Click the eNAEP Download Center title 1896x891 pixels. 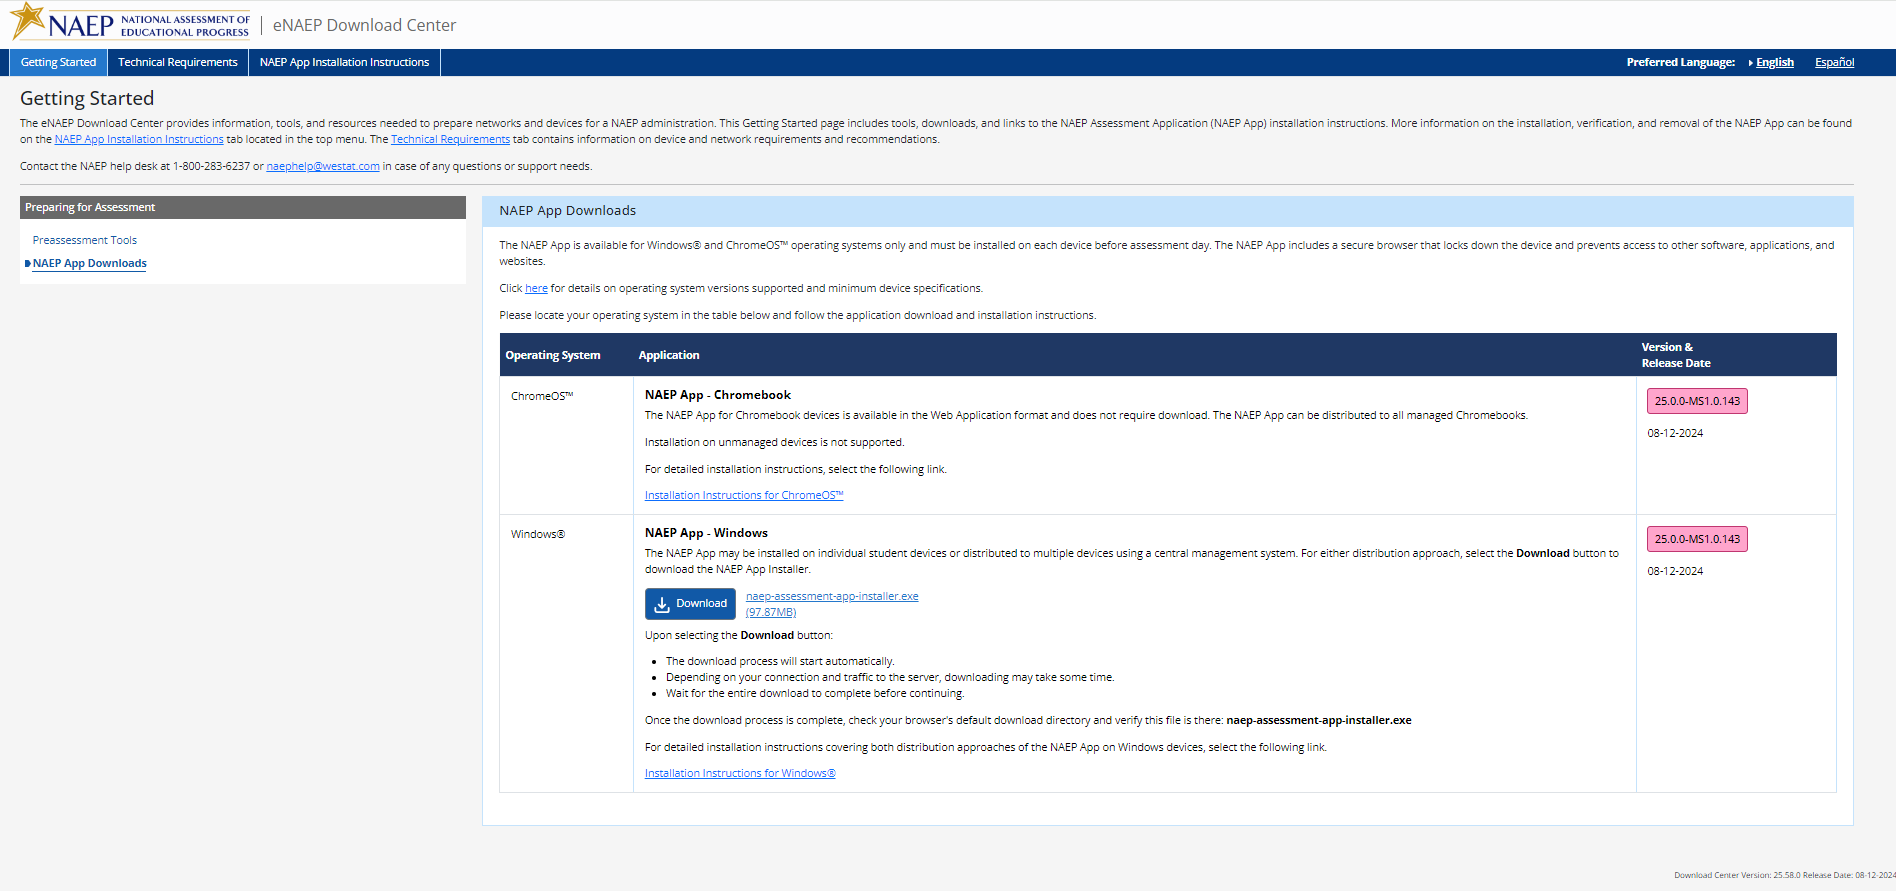(364, 25)
